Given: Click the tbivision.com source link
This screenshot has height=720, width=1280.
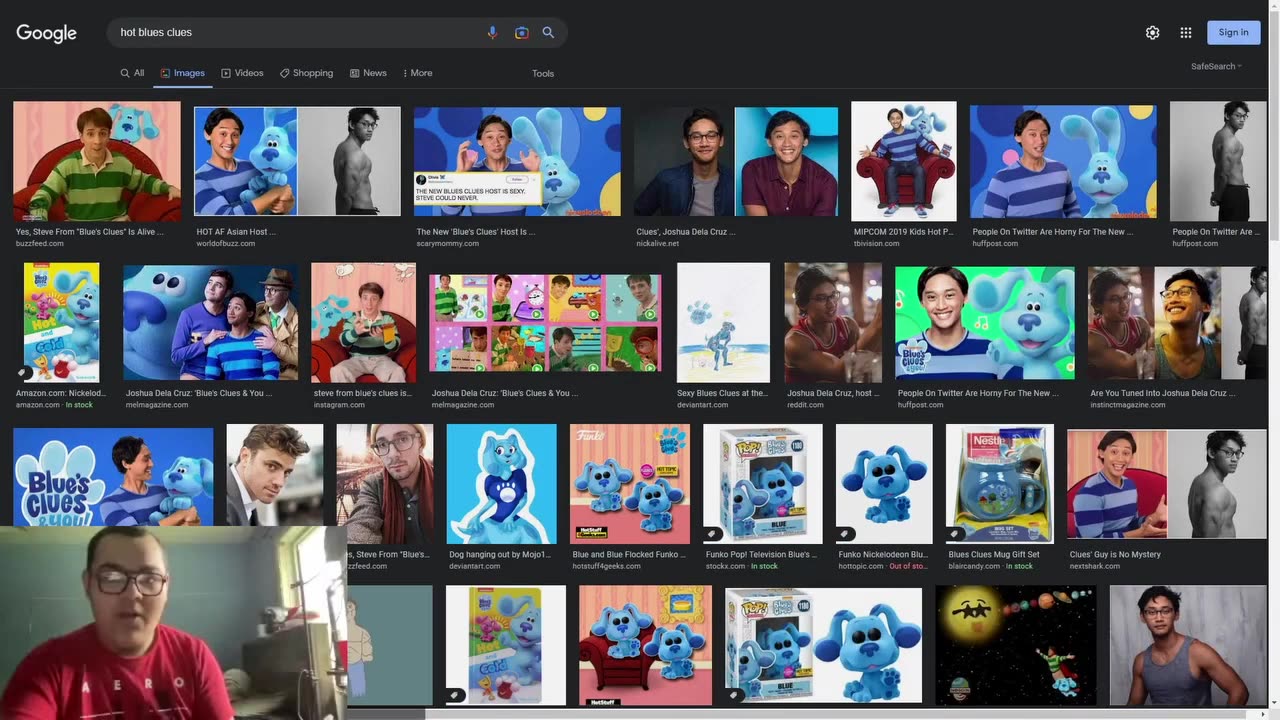Looking at the screenshot, I should point(876,243).
